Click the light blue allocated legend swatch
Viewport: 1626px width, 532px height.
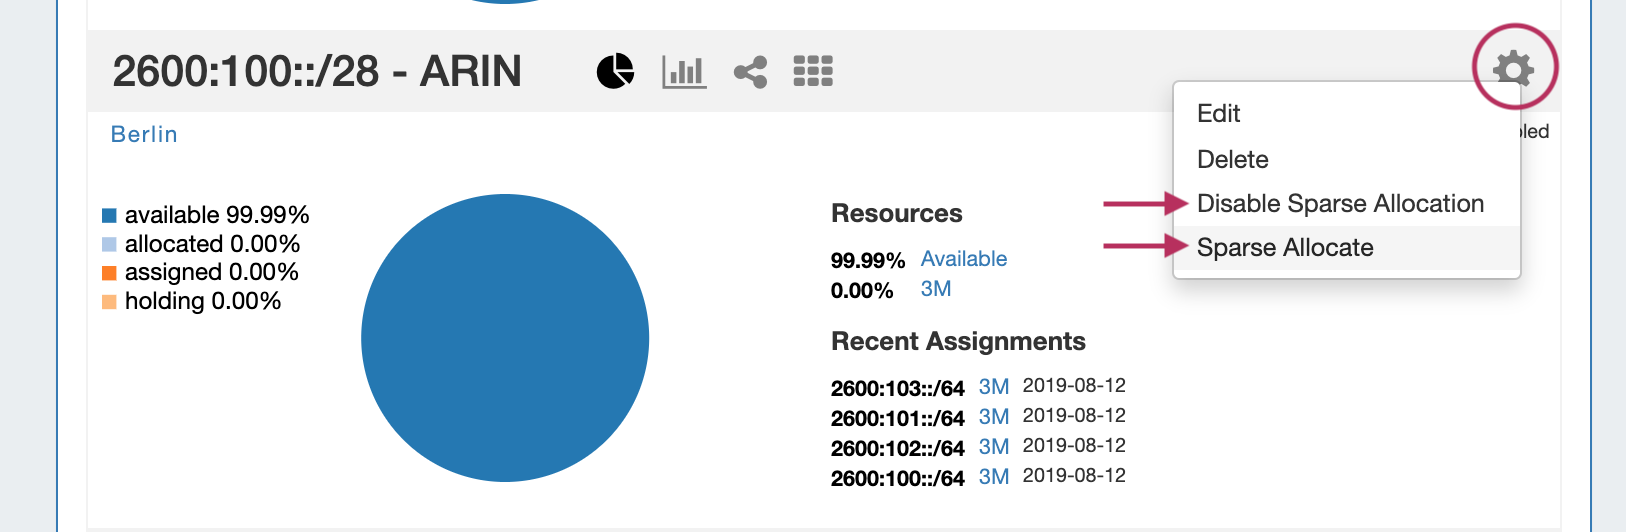[110, 244]
